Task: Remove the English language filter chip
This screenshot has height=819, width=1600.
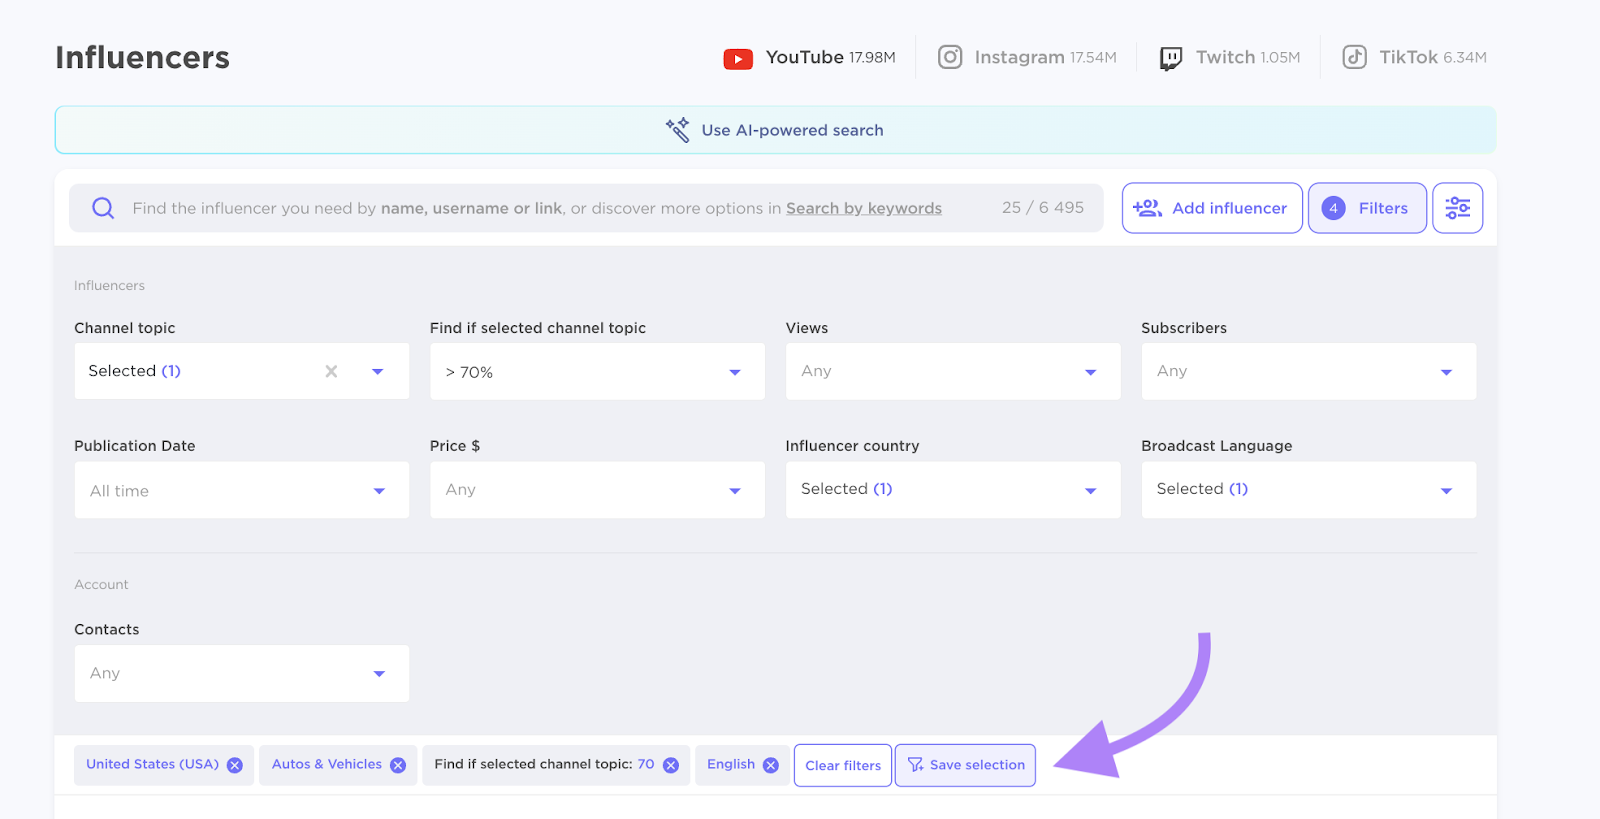Action: [771, 765]
